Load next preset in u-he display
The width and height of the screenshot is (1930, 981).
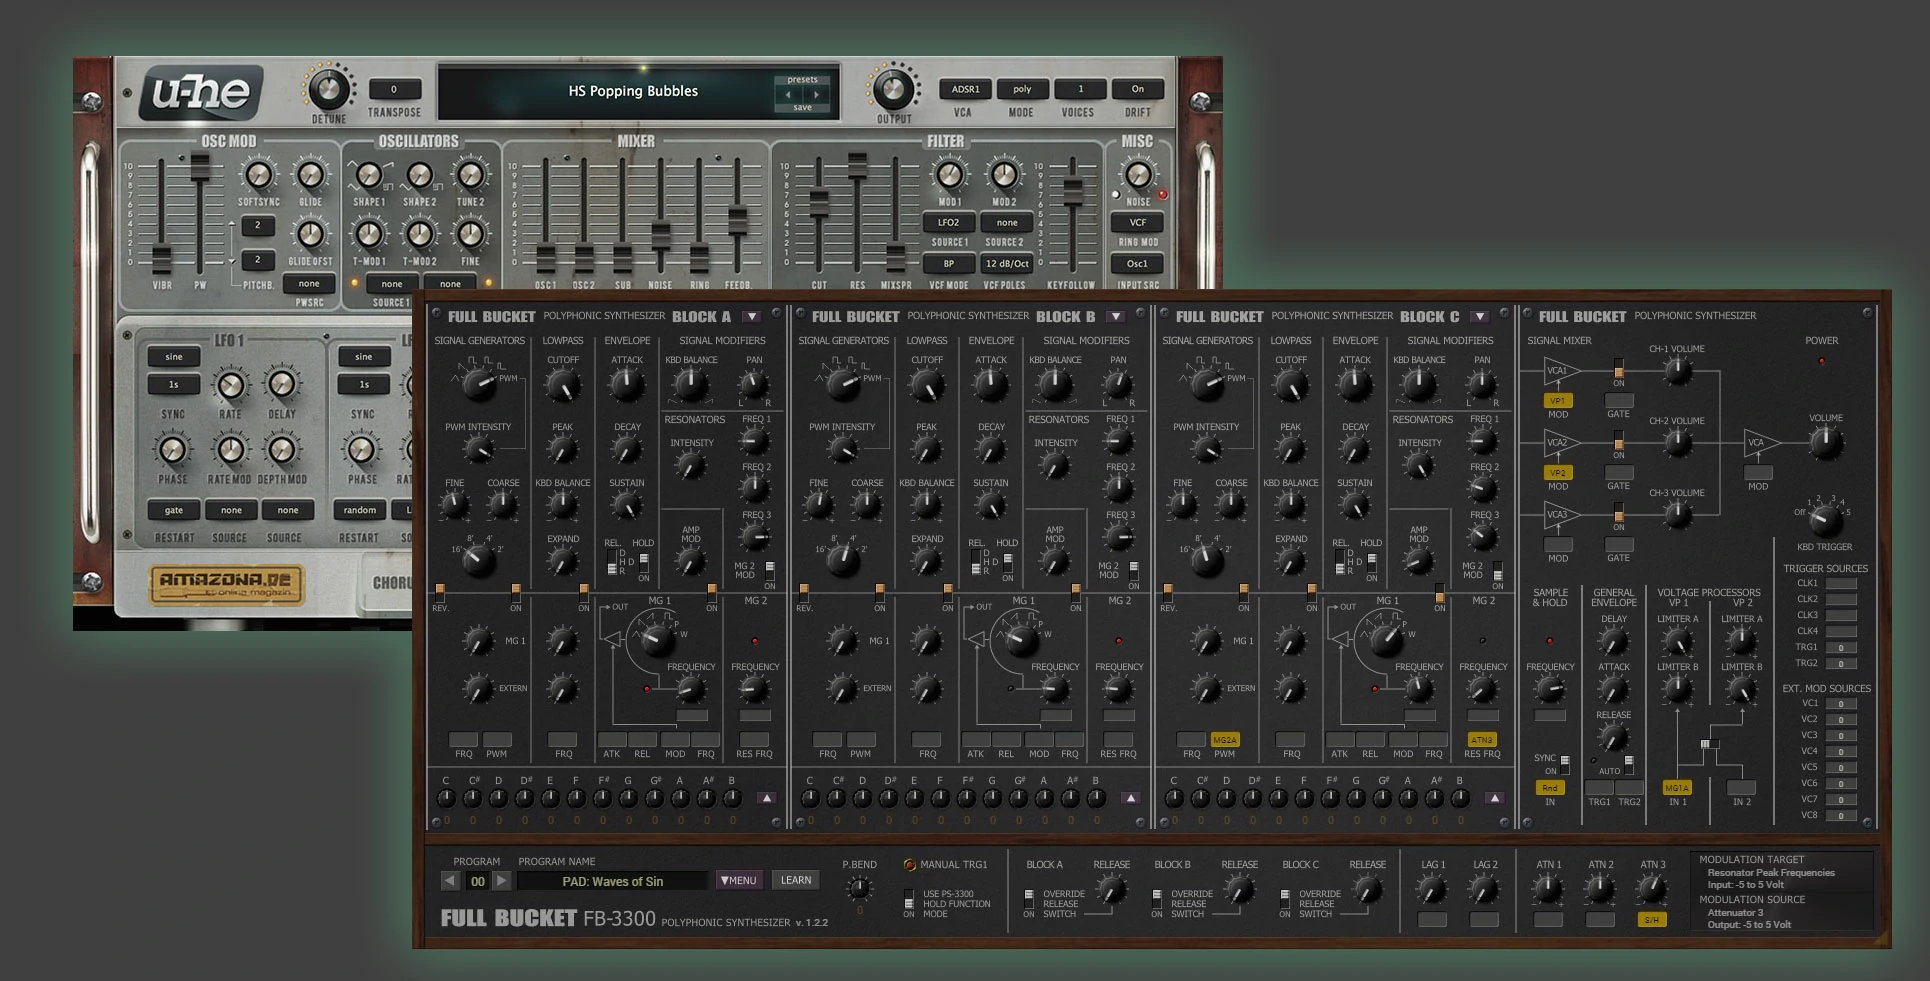tap(816, 95)
